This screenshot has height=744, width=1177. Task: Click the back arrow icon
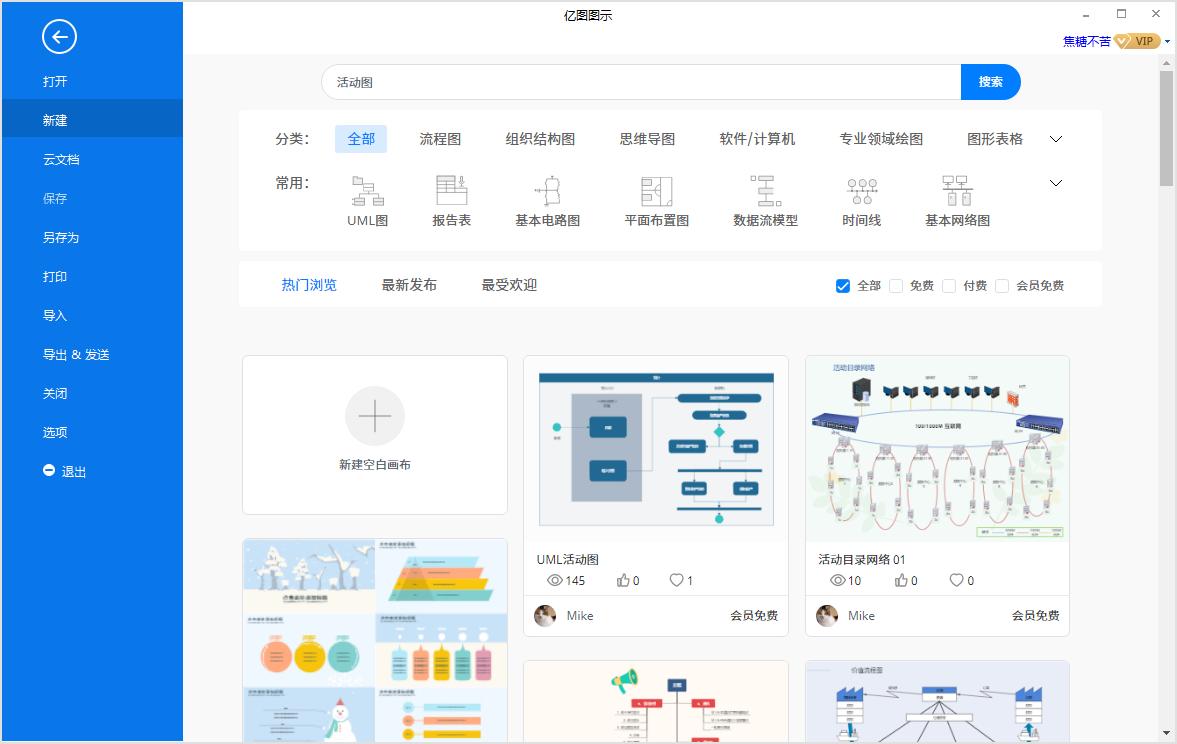[x=59, y=37]
